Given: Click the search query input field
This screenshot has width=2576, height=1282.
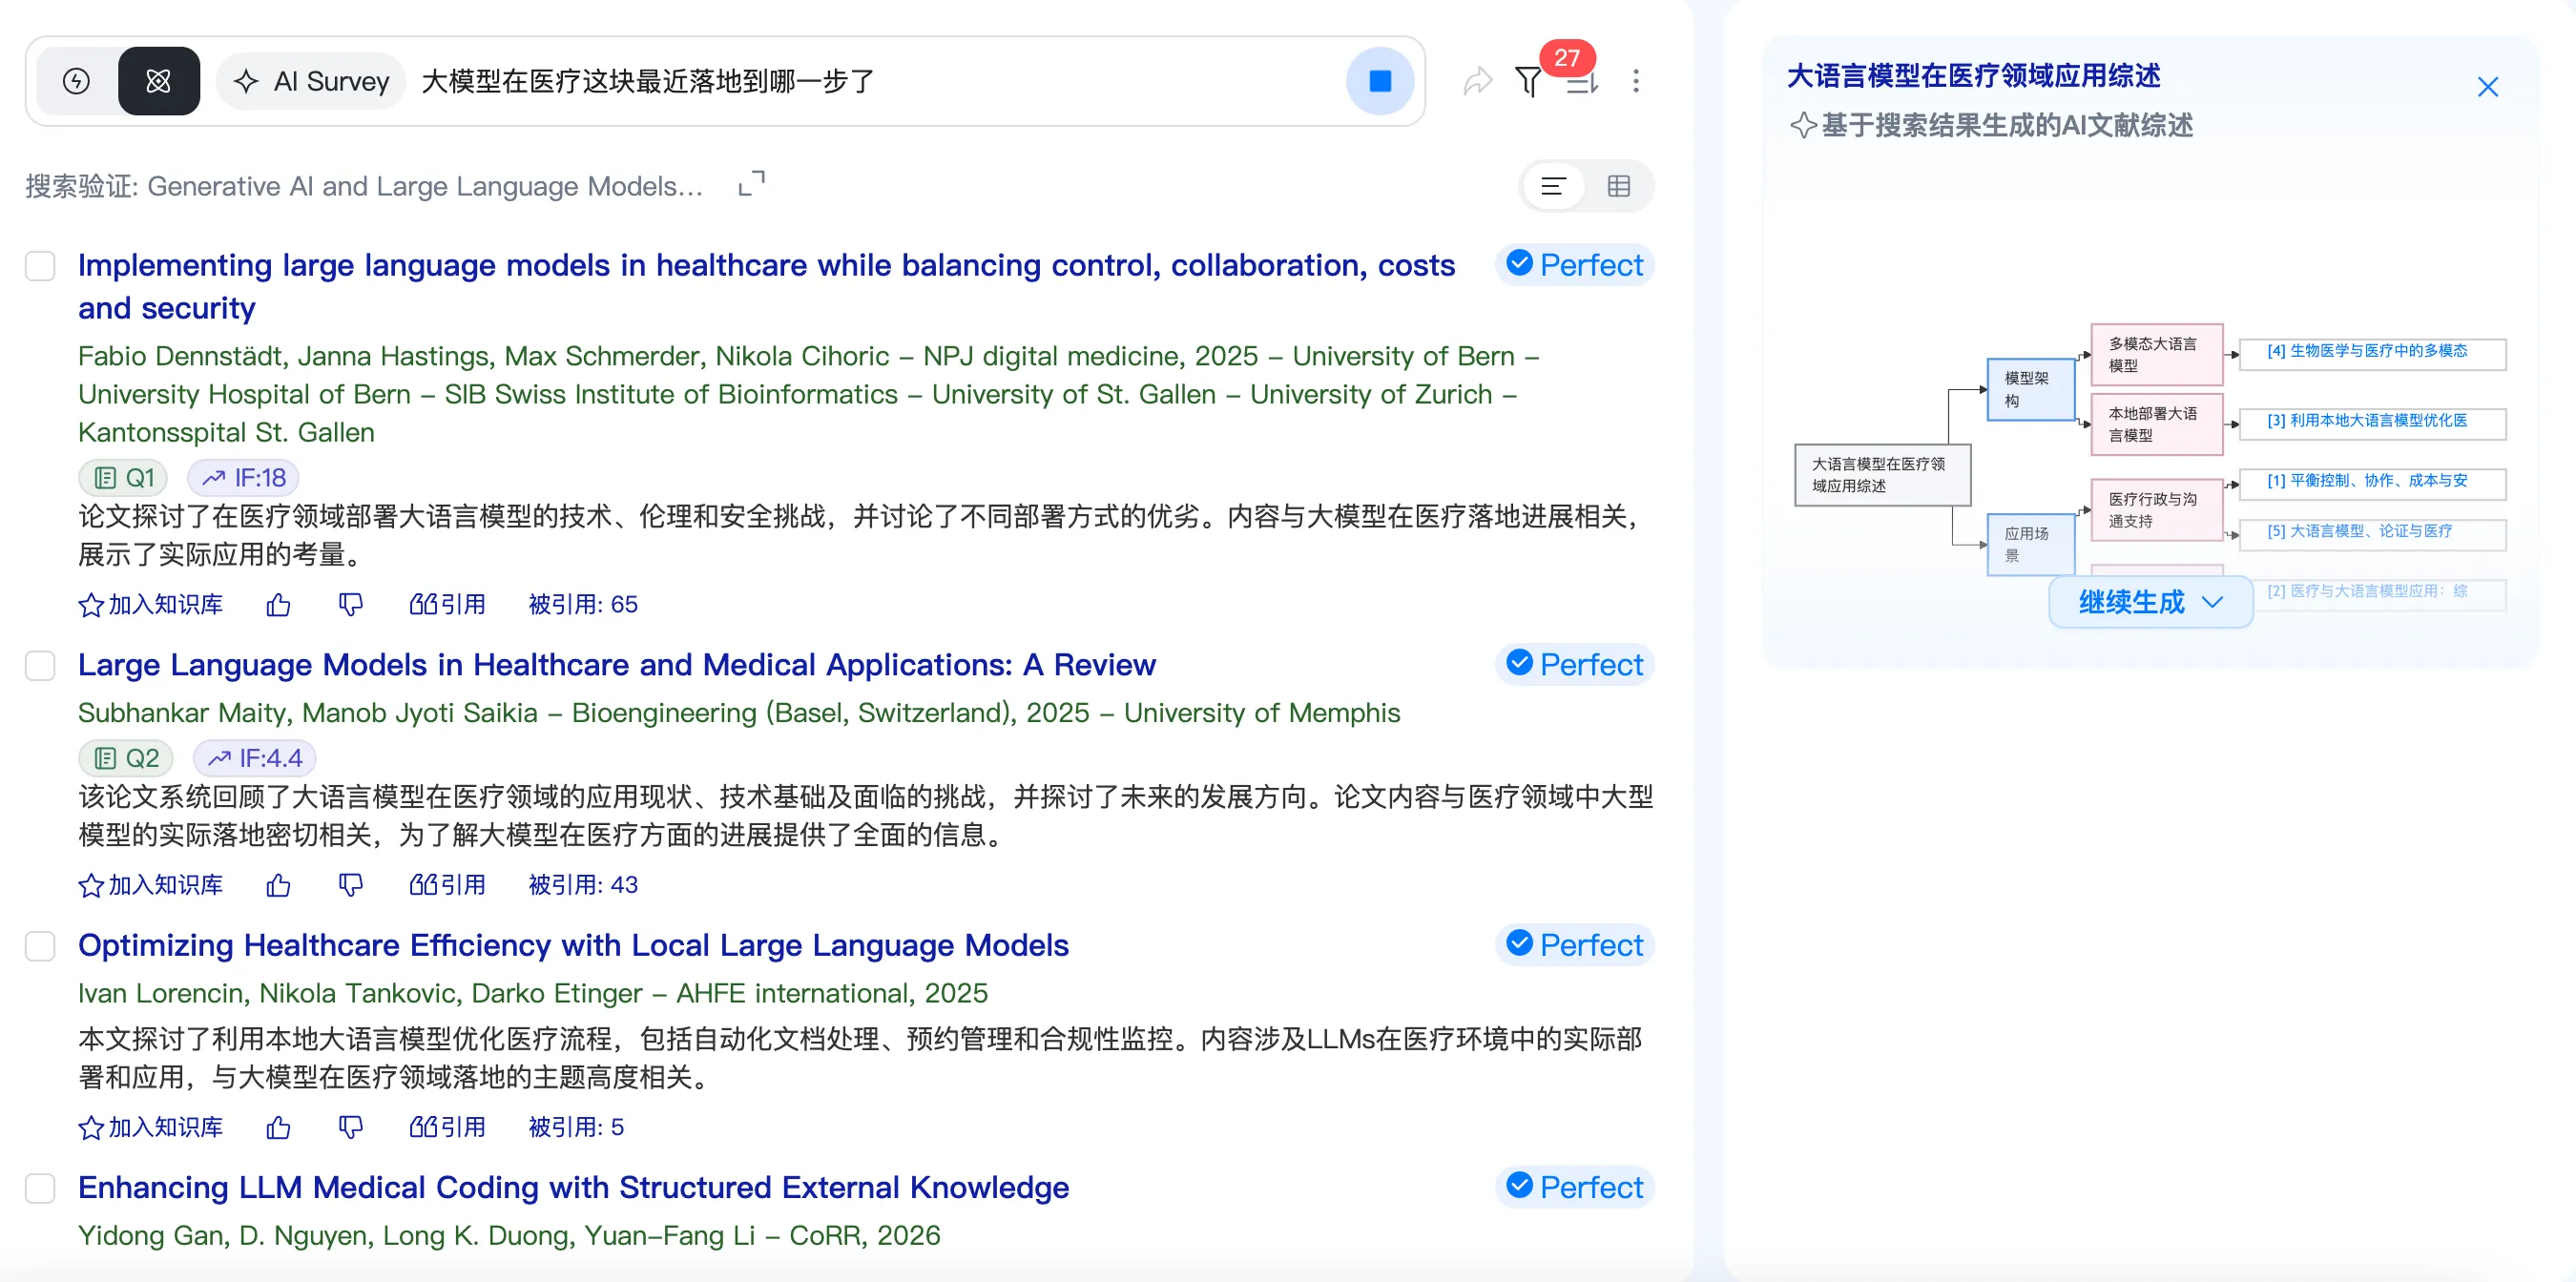Looking at the screenshot, I should (x=875, y=81).
